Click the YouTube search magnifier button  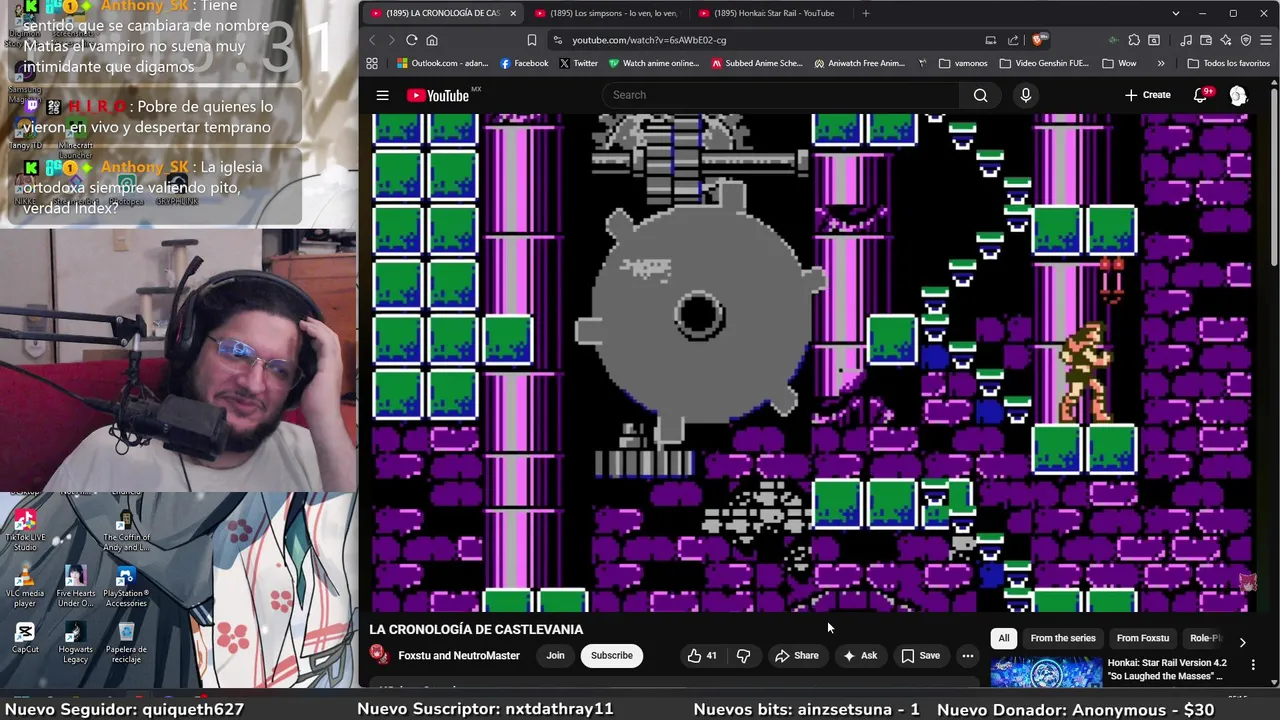tap(980, 95)
